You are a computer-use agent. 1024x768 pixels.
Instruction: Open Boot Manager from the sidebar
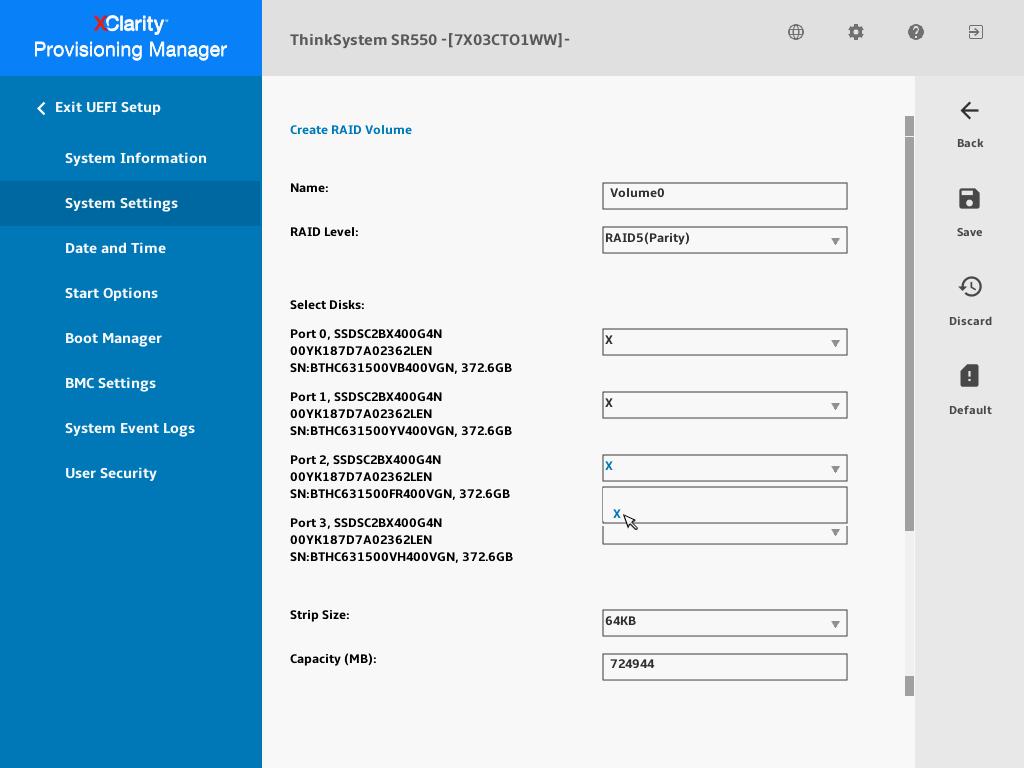pos(113,338)
